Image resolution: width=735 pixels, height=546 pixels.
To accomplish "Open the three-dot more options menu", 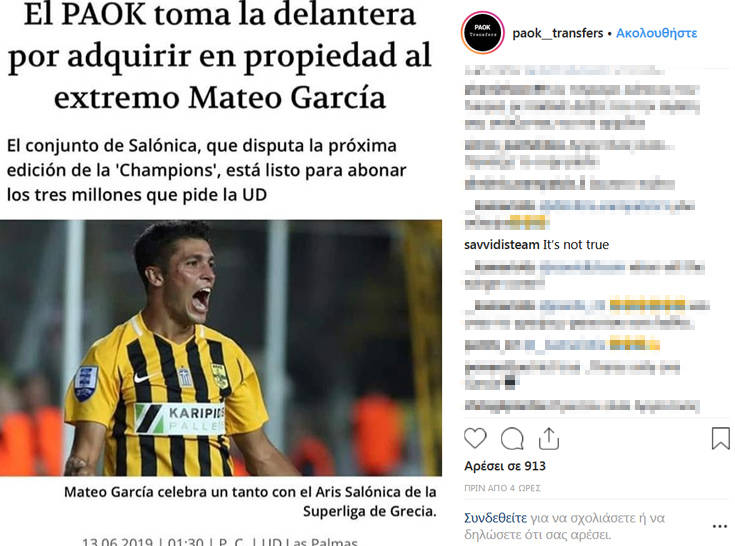I will point(720,526).
